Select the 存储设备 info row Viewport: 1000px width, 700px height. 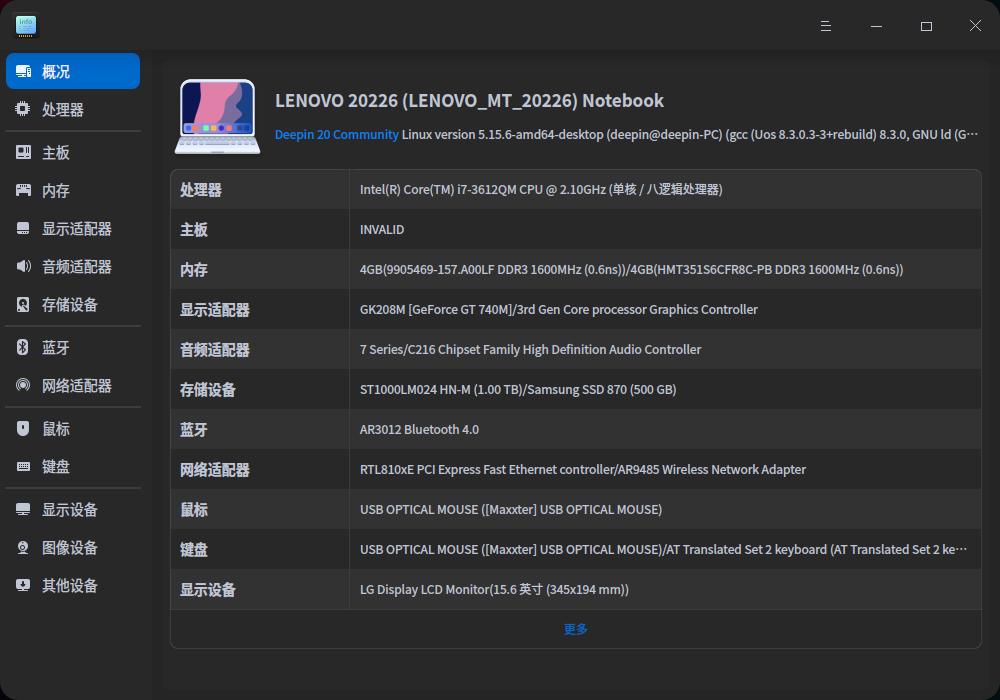pyautogui.click(x=575, y=389)
